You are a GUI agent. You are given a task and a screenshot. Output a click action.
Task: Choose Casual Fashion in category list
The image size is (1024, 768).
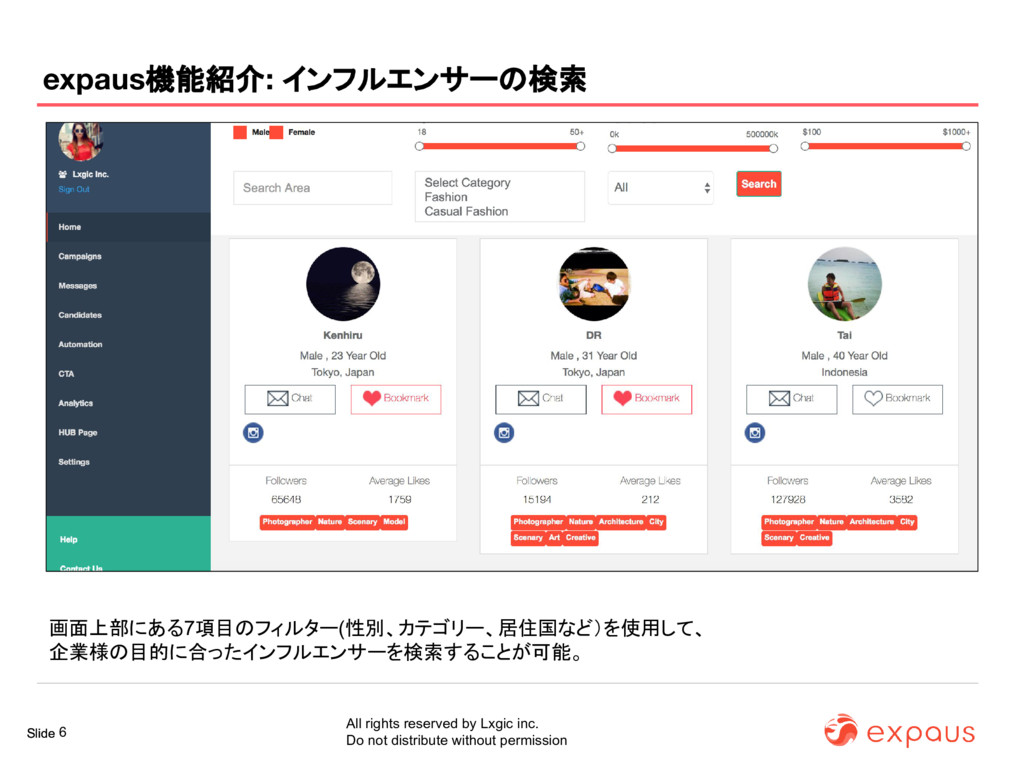pos(466,212)
